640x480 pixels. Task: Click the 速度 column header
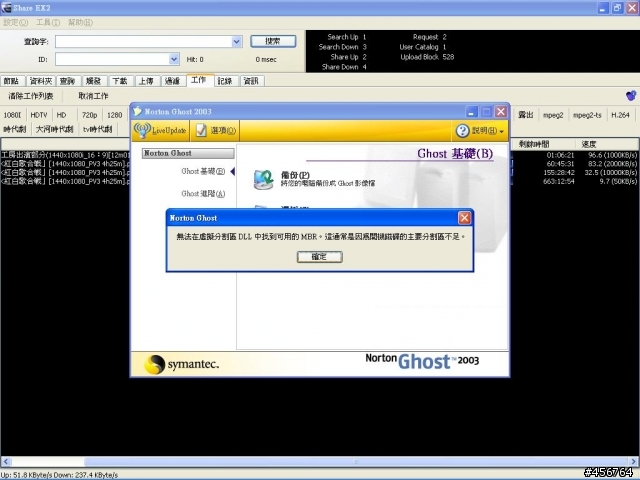pyautogui.click(x=606, y=144)
